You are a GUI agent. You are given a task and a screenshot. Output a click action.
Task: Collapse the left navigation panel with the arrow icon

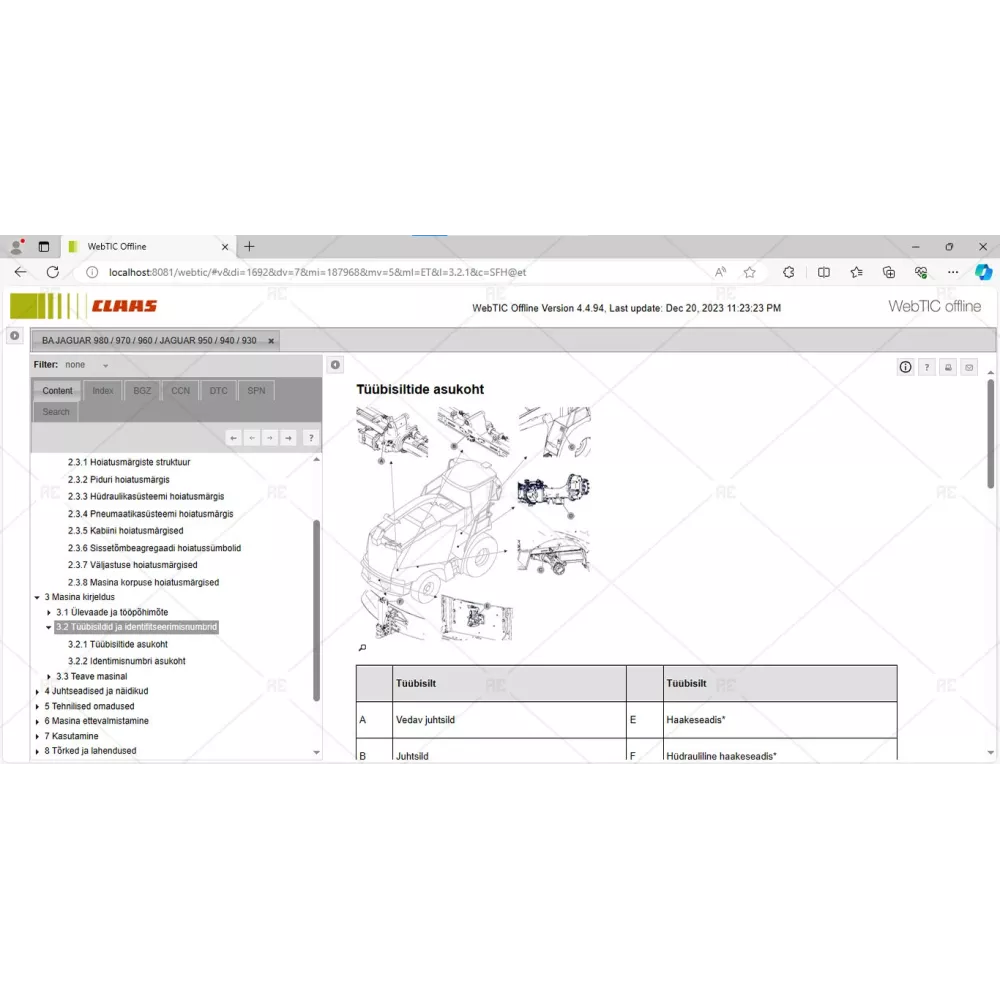336,365
